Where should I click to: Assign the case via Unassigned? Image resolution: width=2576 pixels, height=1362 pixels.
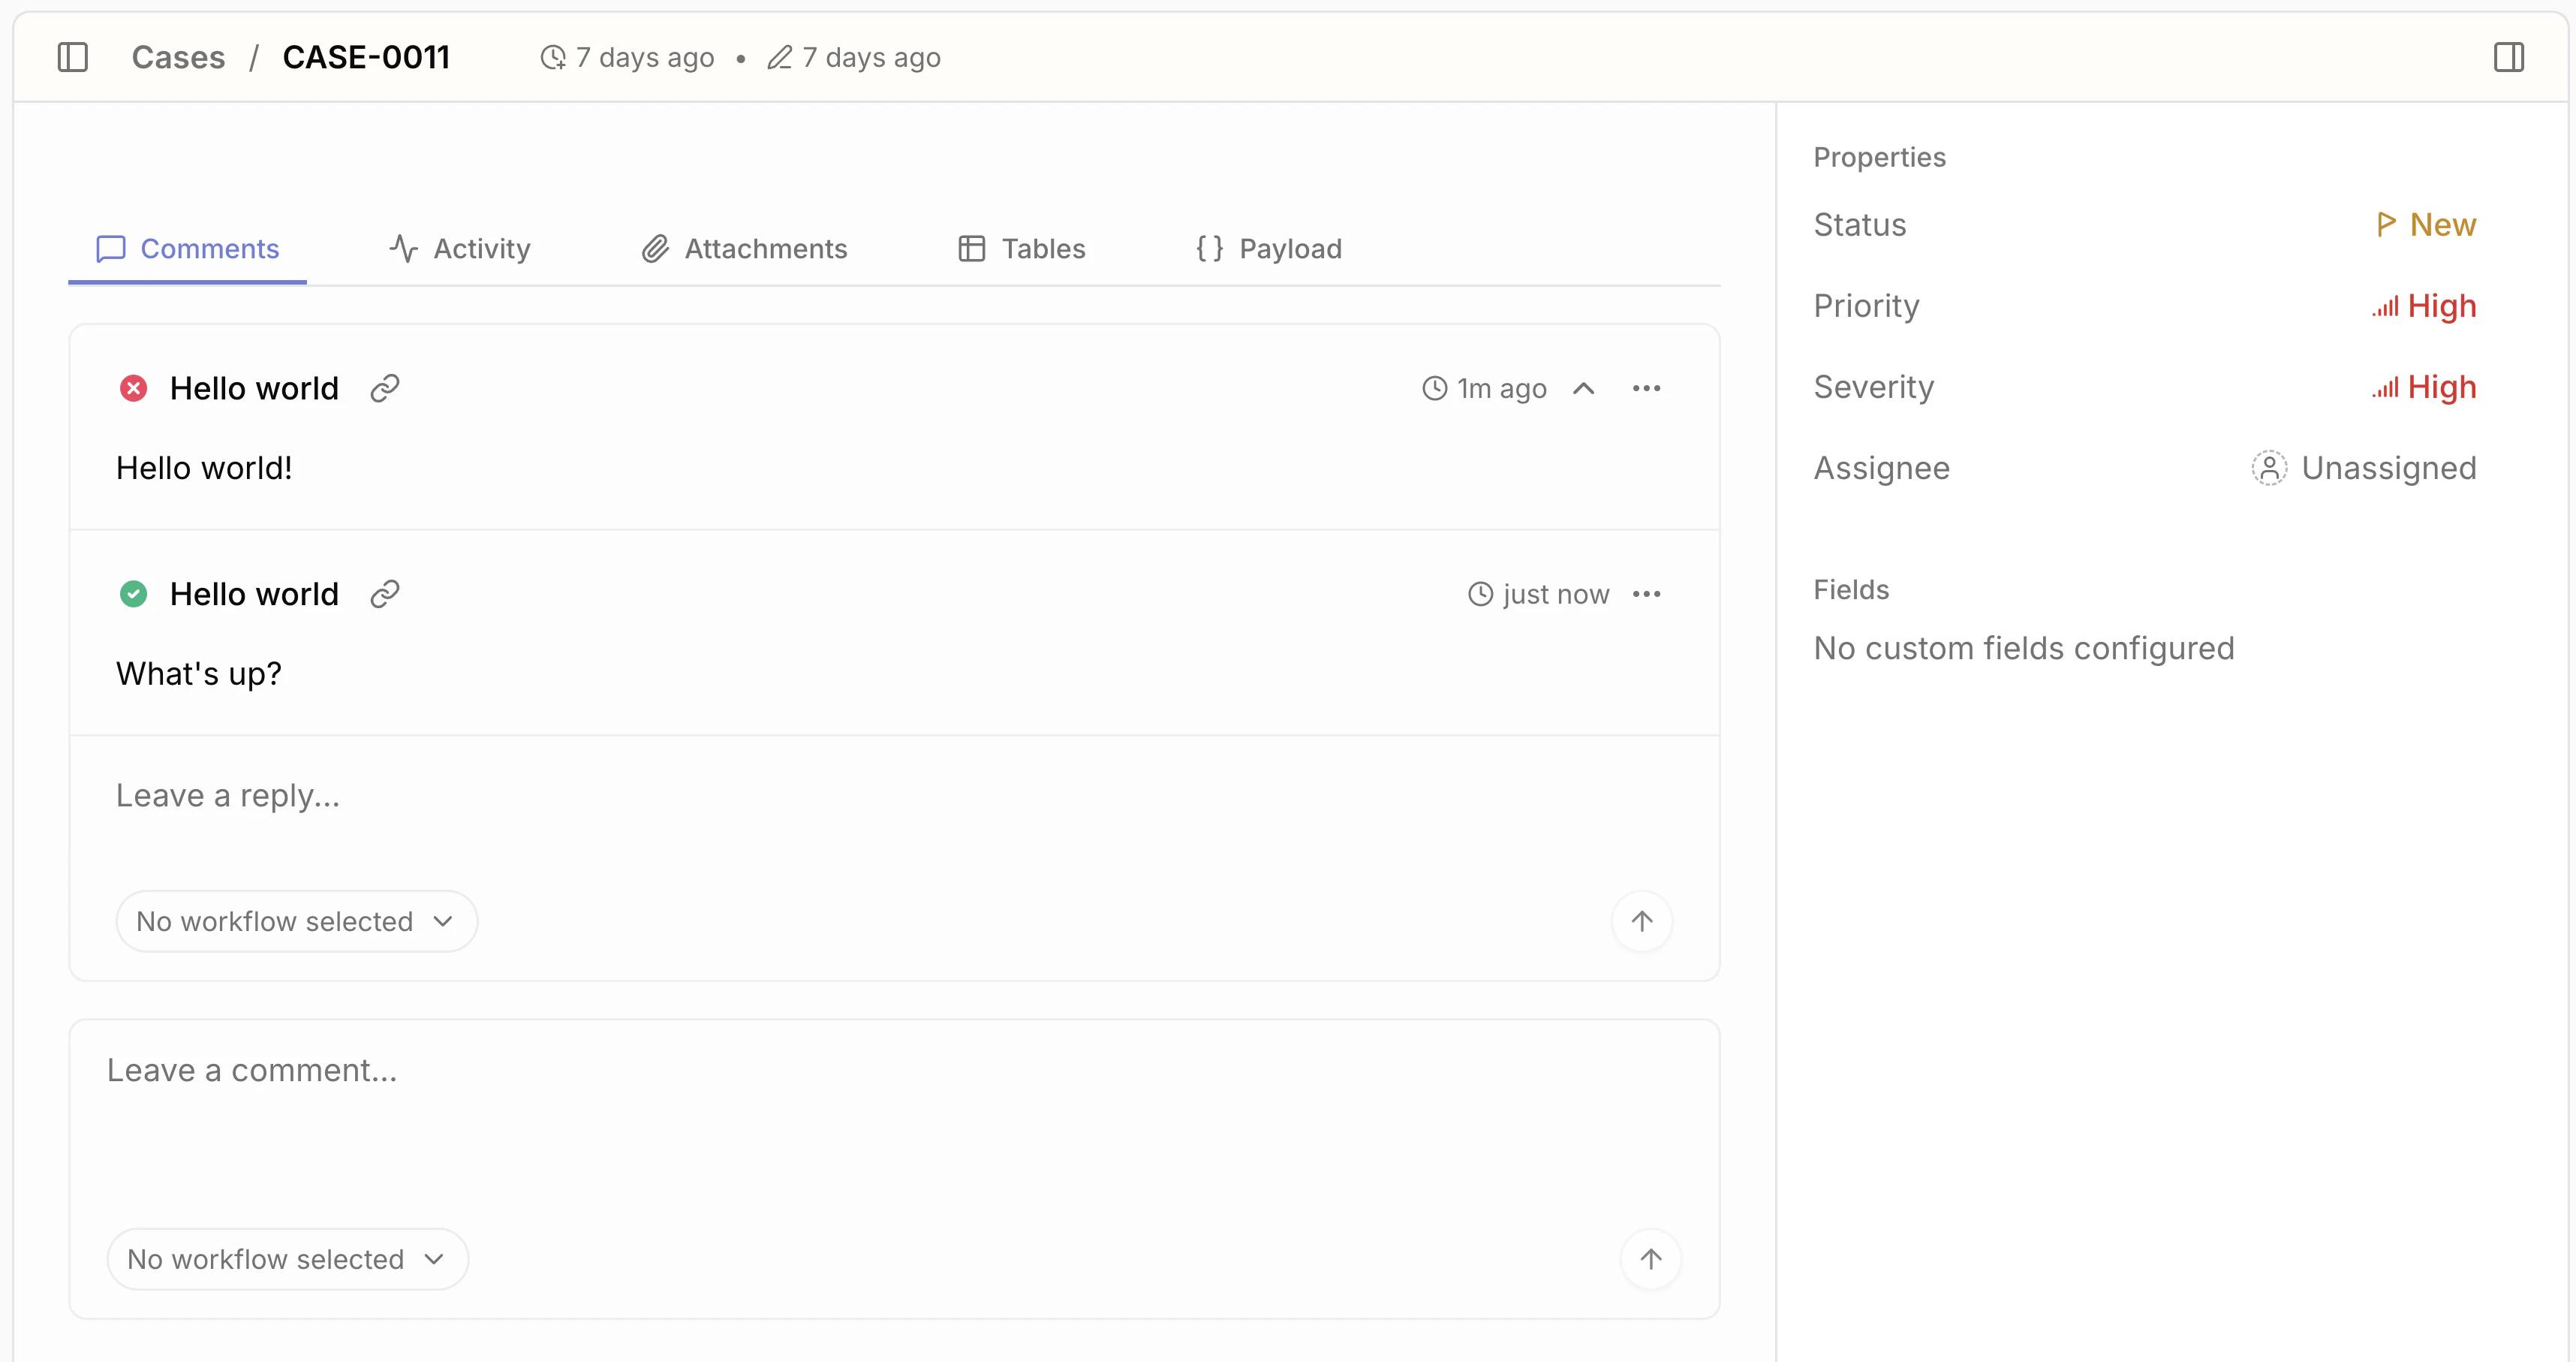pos(2365,468)
